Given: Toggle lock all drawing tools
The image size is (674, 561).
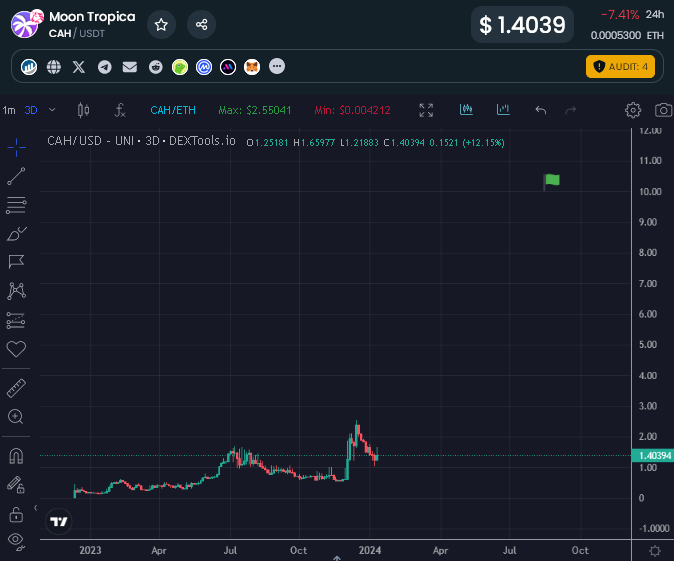Looking at the screenshot, I should click(x=16, y=514).
